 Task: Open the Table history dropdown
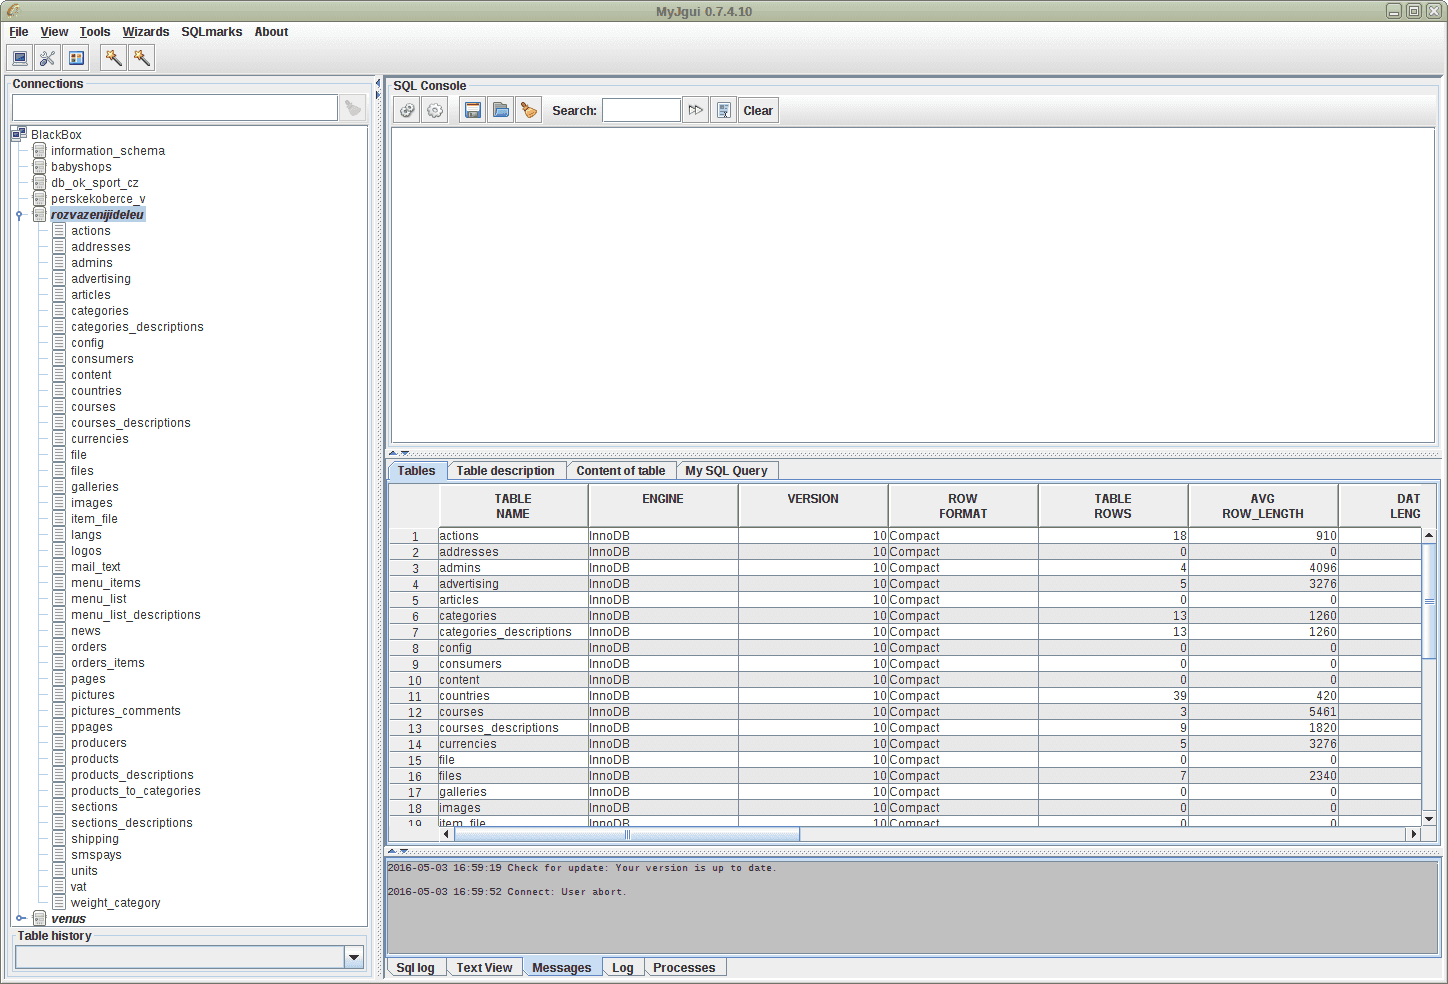point(354,957)
